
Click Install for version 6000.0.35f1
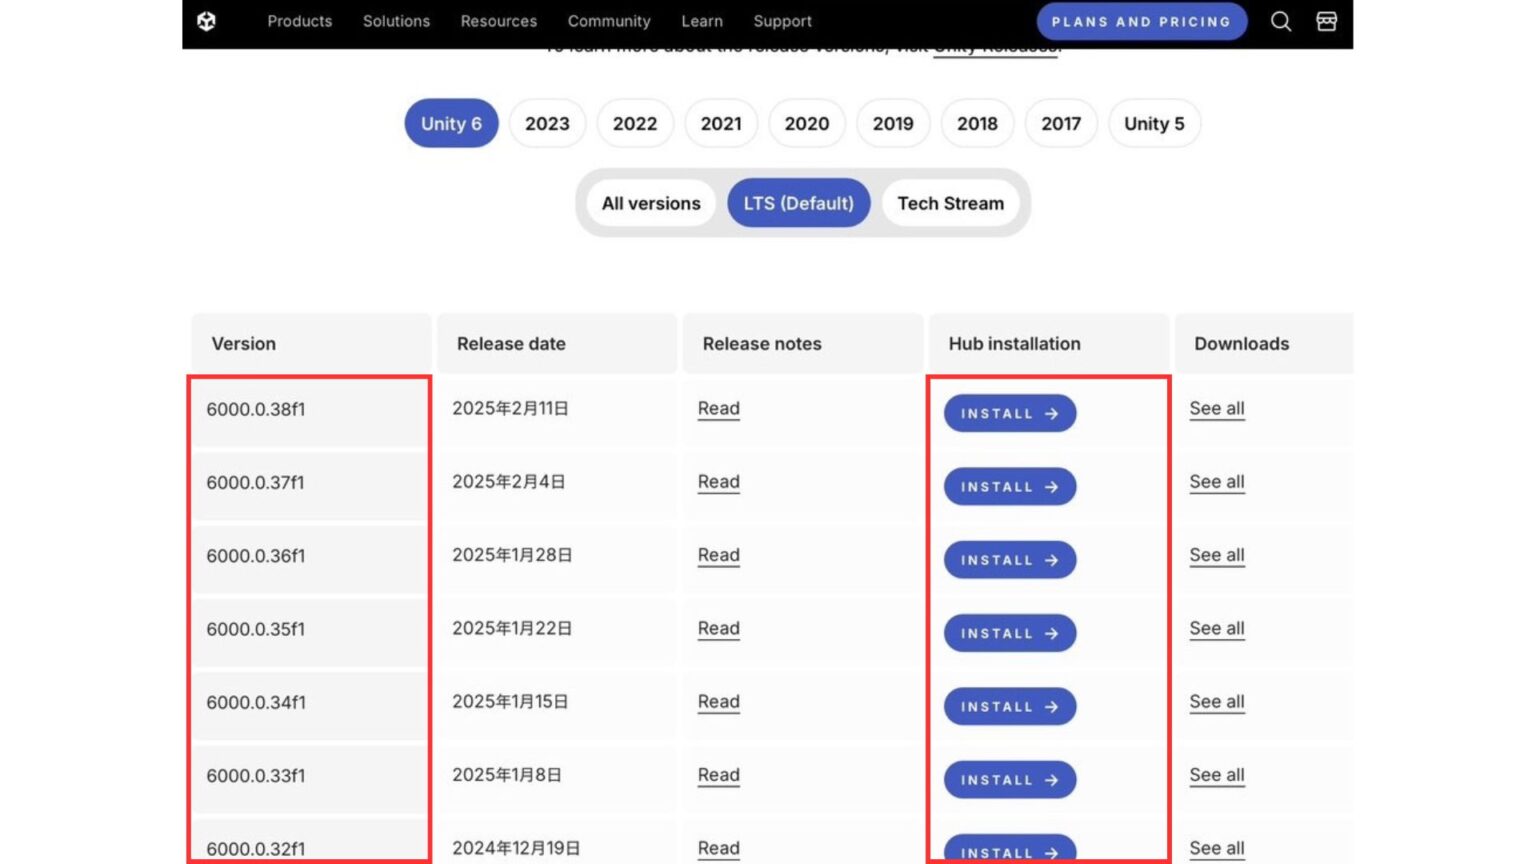tap(1009, 633)
